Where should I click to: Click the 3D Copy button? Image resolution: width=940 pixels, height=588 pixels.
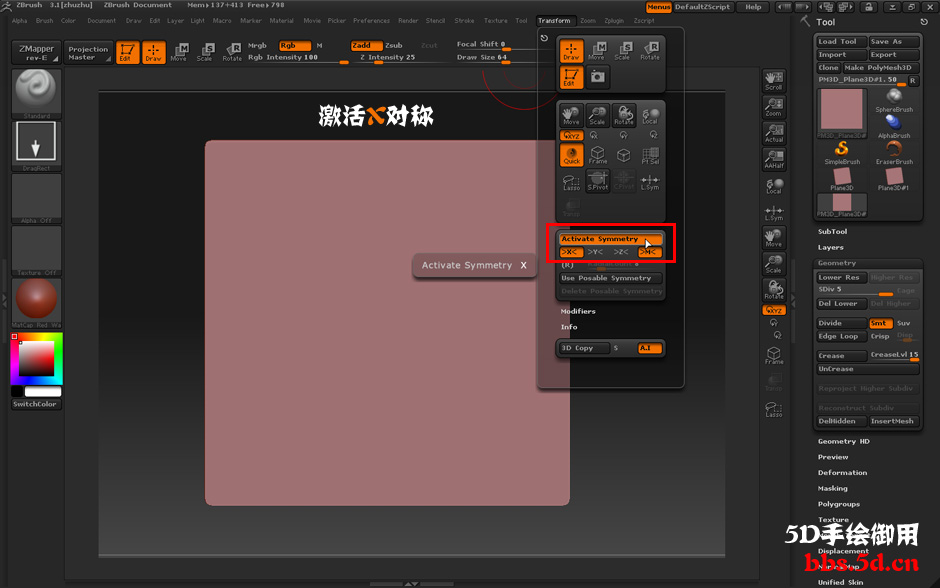pyautogui.click(x=583, y=348)
